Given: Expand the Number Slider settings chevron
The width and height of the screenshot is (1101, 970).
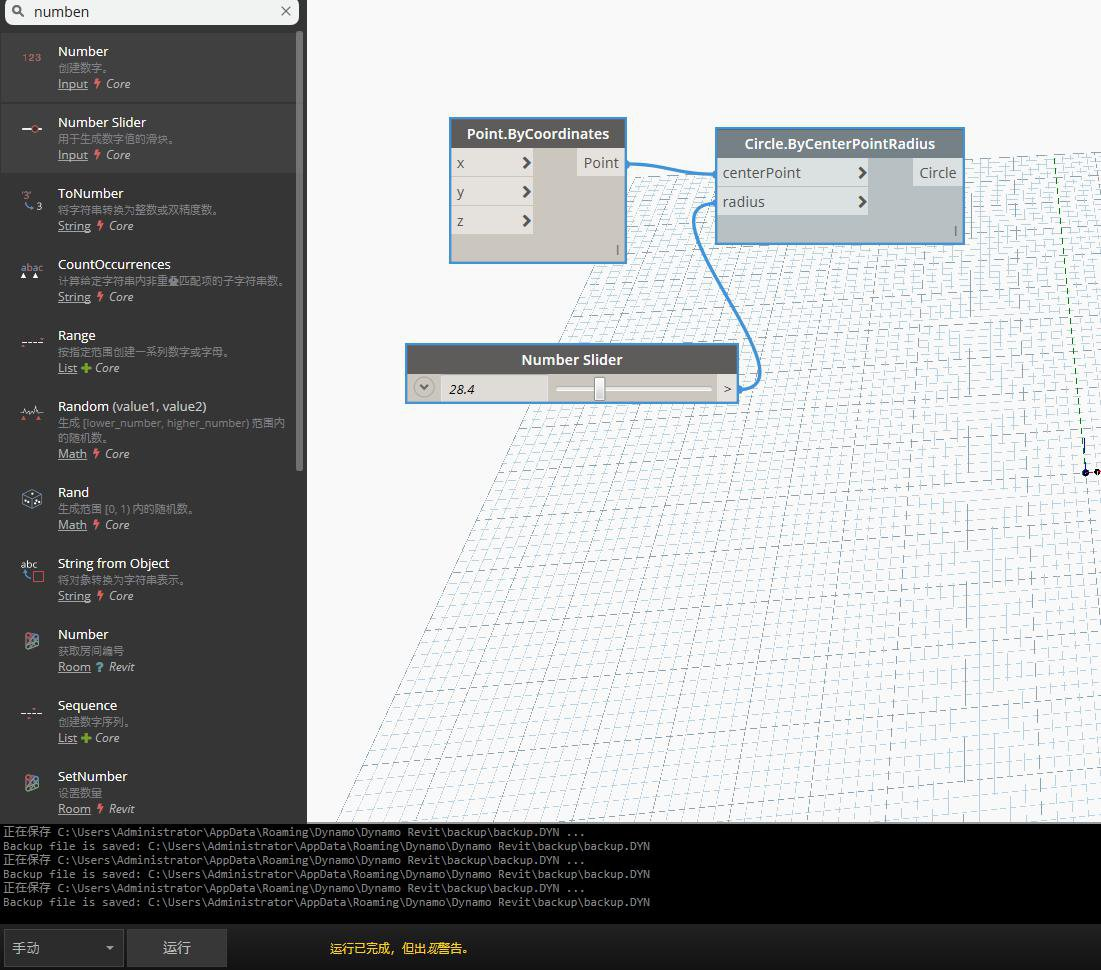Looking at the screenshot, I should pyautogui.click(x=424, y=388).
